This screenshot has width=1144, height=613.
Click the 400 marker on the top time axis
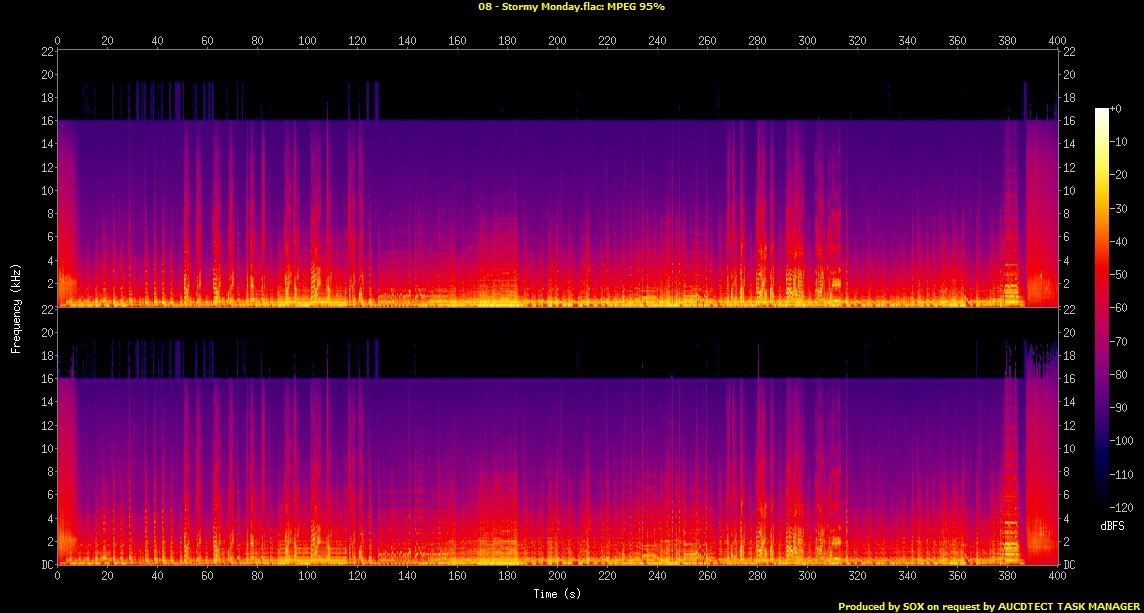point(1057,41)
